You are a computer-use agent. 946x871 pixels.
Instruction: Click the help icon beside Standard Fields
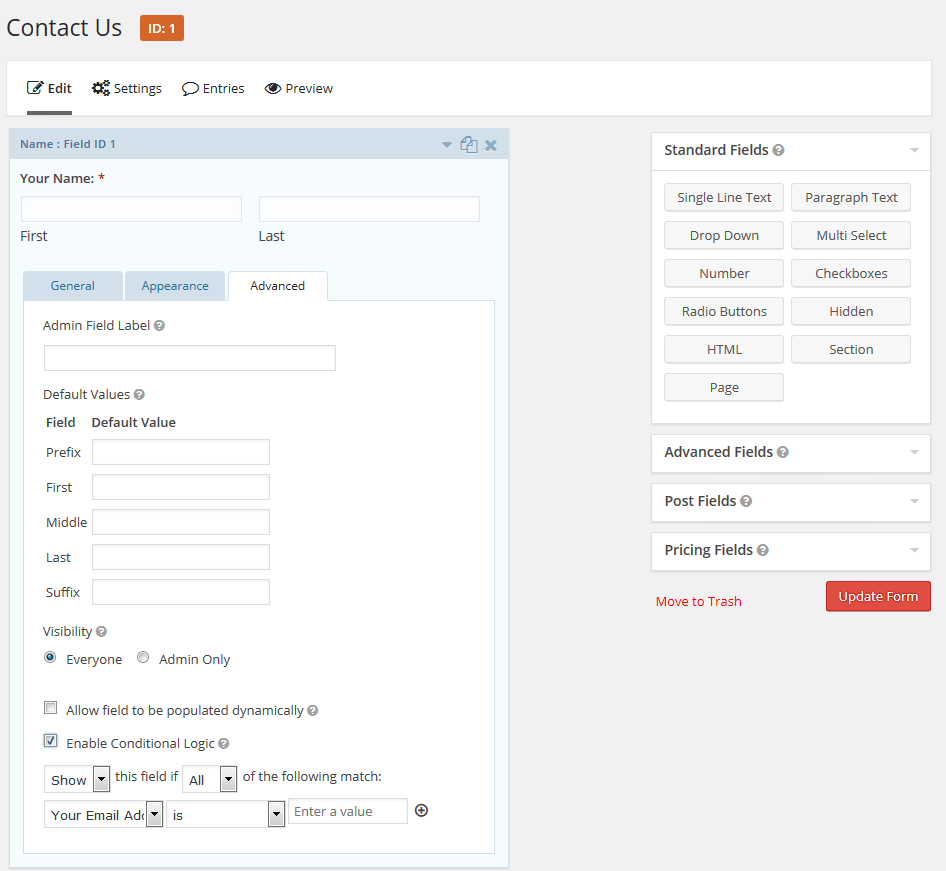tap(779, 150)
